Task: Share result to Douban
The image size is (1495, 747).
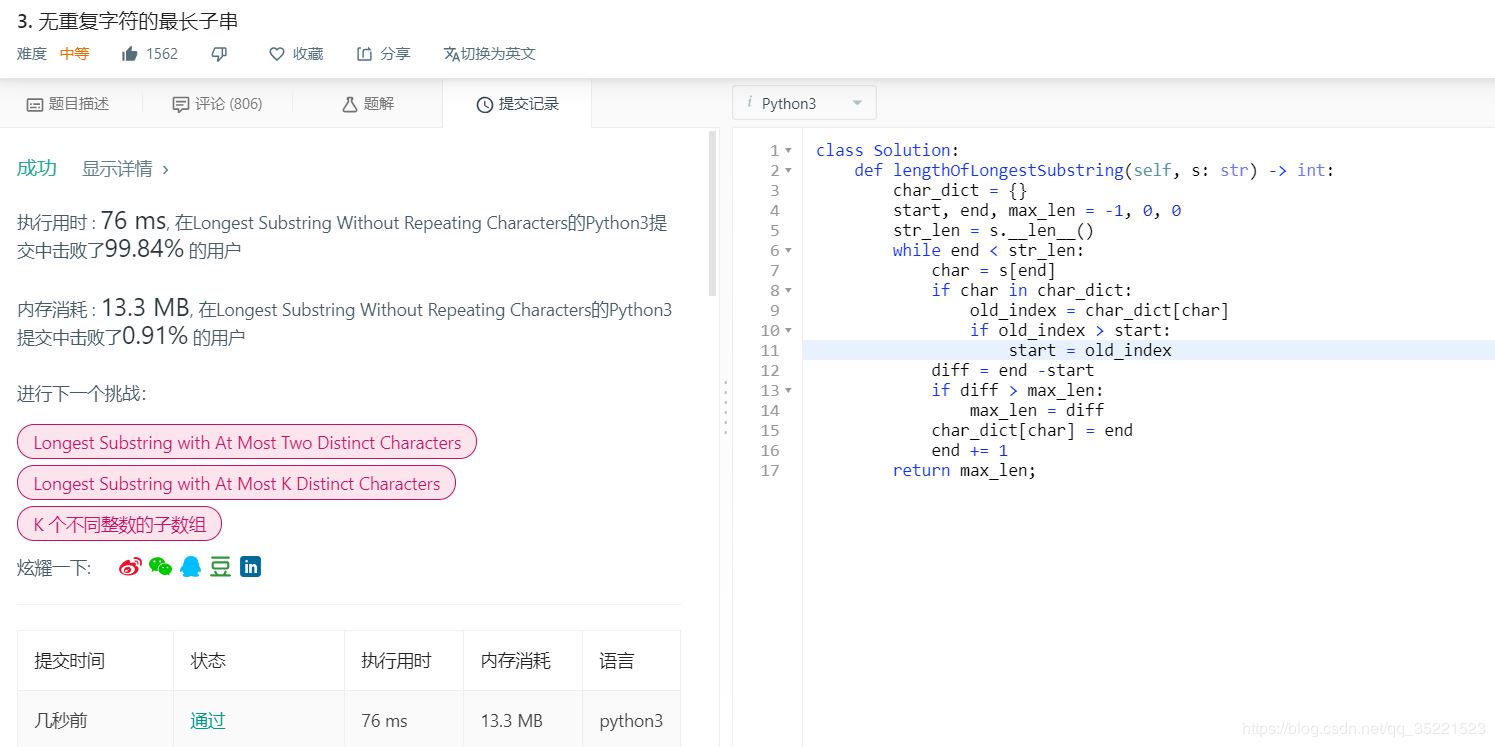Action: 220,567
